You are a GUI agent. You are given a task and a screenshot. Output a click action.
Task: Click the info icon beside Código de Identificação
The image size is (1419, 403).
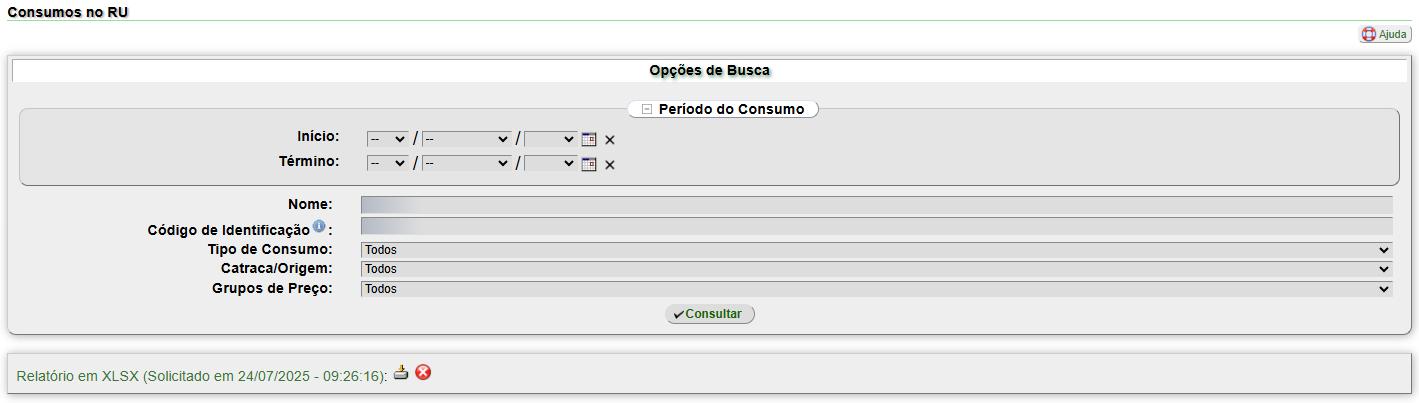319,226
